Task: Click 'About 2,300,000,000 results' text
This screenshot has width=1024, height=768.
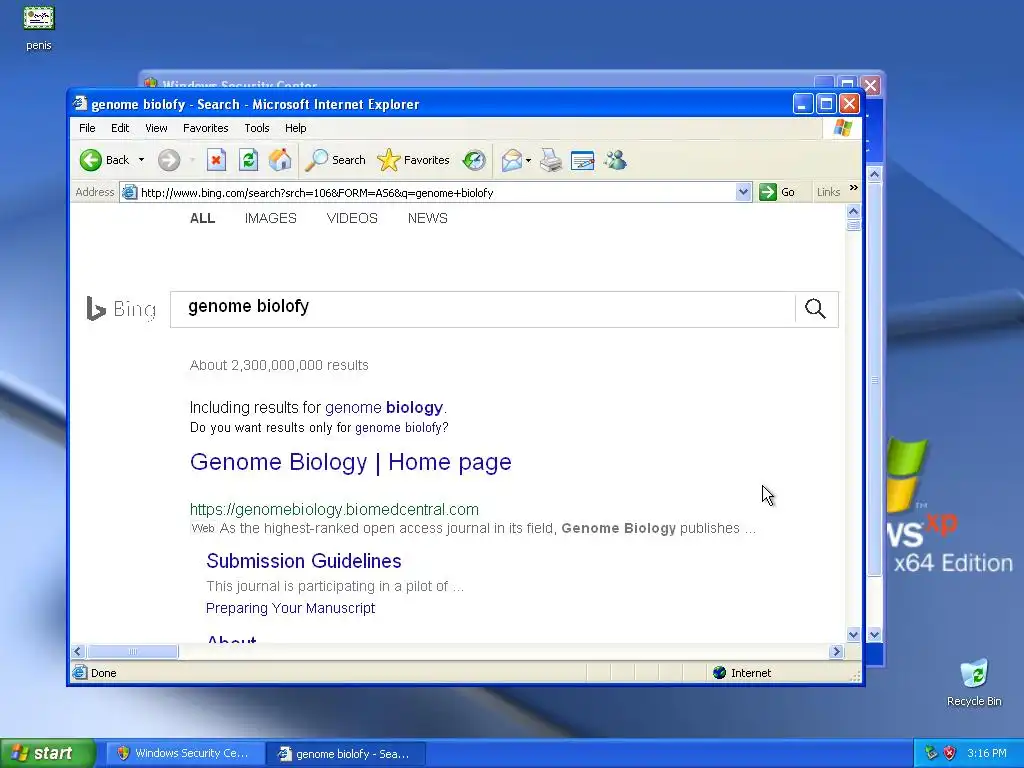Action: pyautogui.click(x=279, y=365)
